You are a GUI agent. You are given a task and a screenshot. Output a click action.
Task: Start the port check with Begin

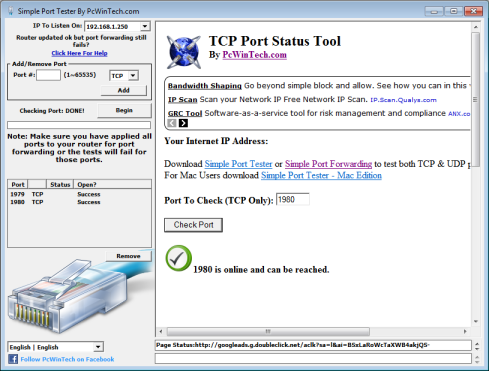[124, 110]
